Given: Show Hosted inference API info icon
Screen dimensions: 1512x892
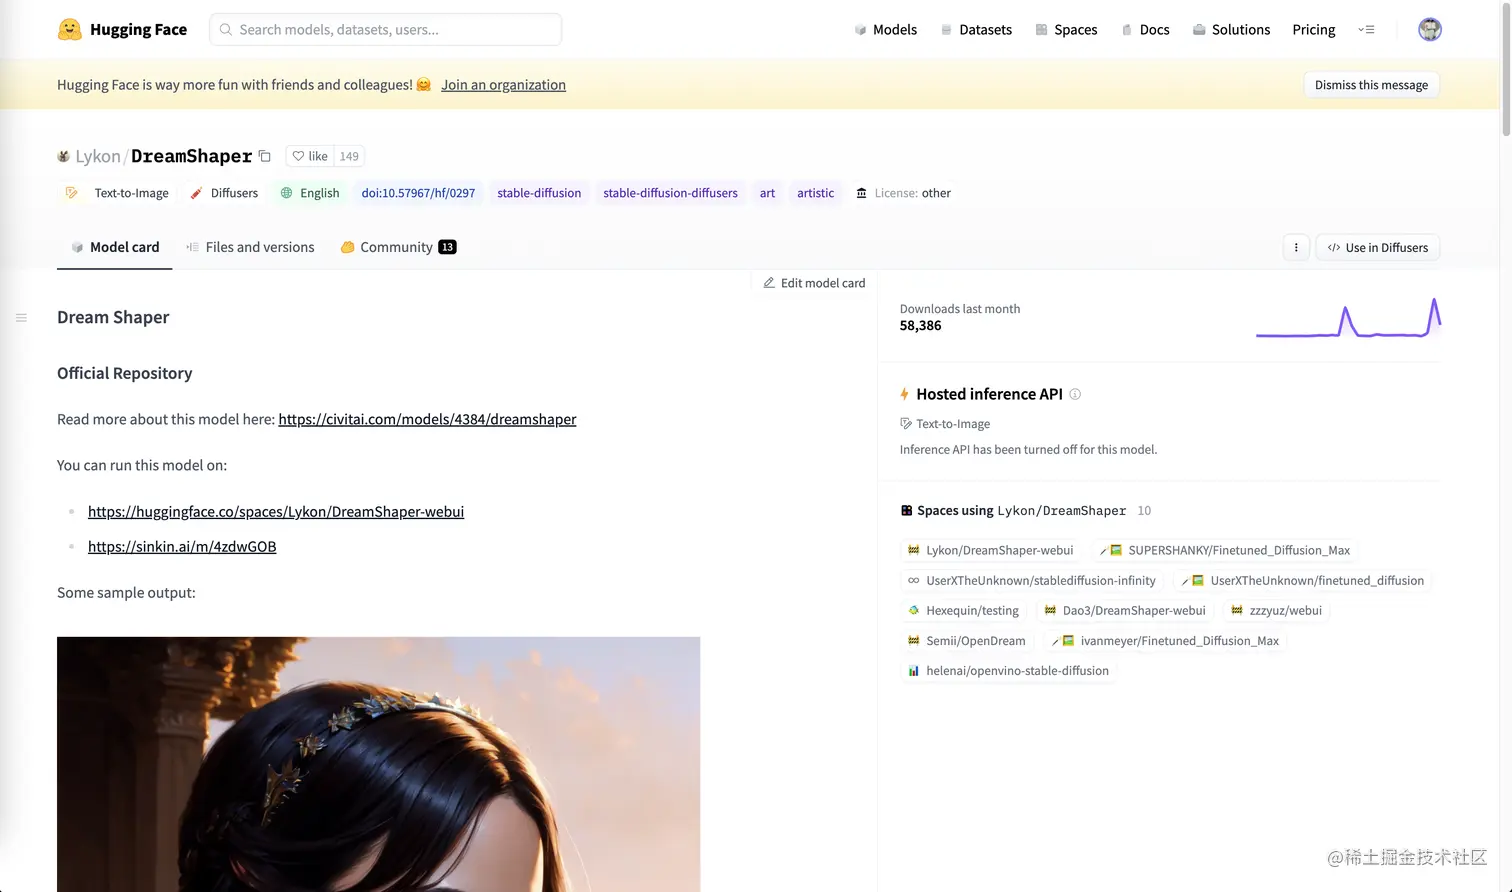Looking at the screenshot, I should (1075, 394).
